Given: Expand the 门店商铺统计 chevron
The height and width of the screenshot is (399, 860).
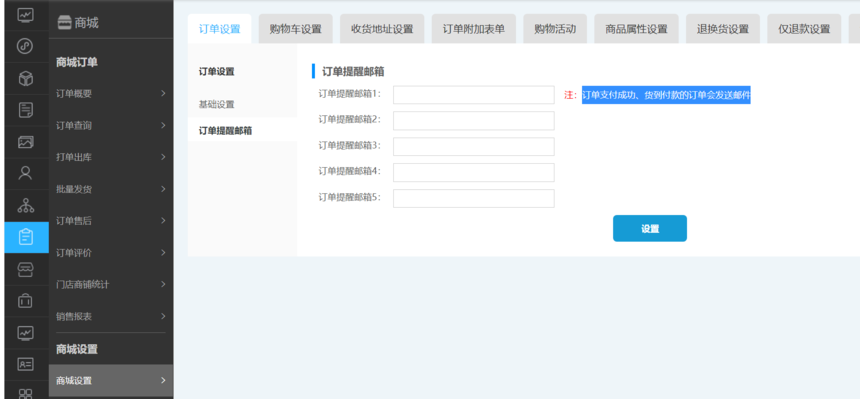Looking at the screenshot, I should coord(163,284).
